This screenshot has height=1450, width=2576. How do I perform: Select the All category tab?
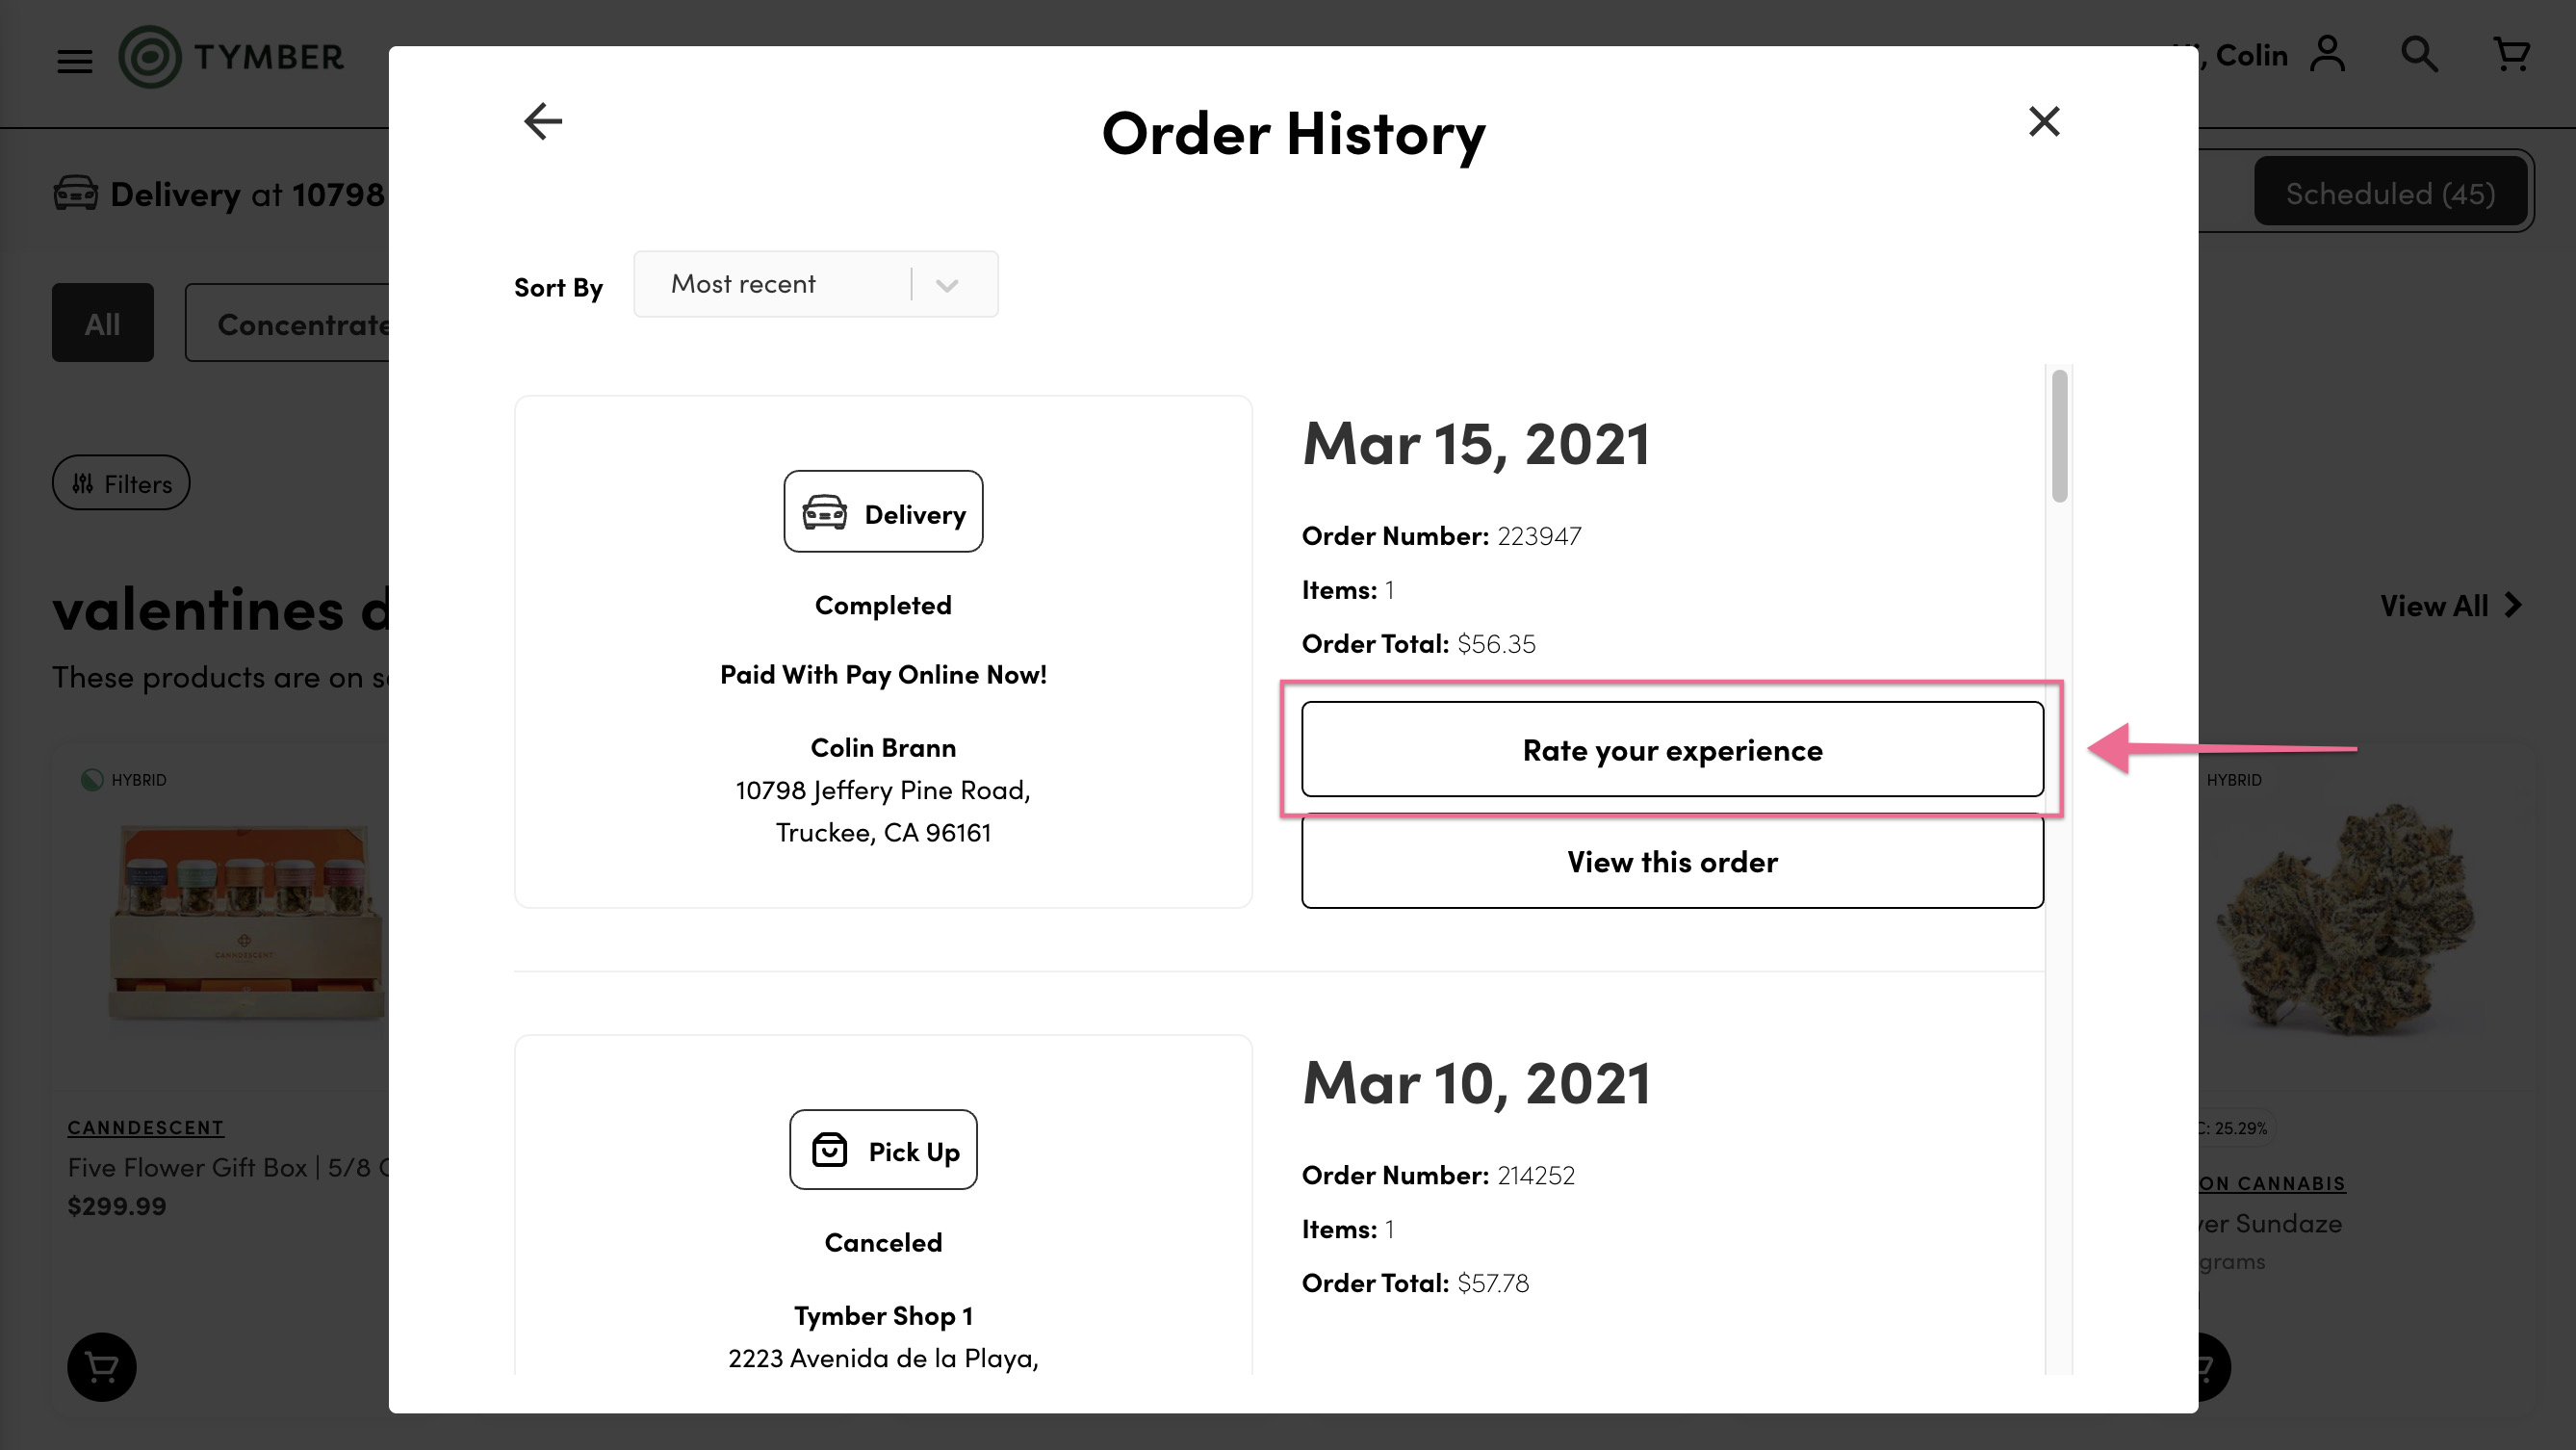click(x=103, y=323)
